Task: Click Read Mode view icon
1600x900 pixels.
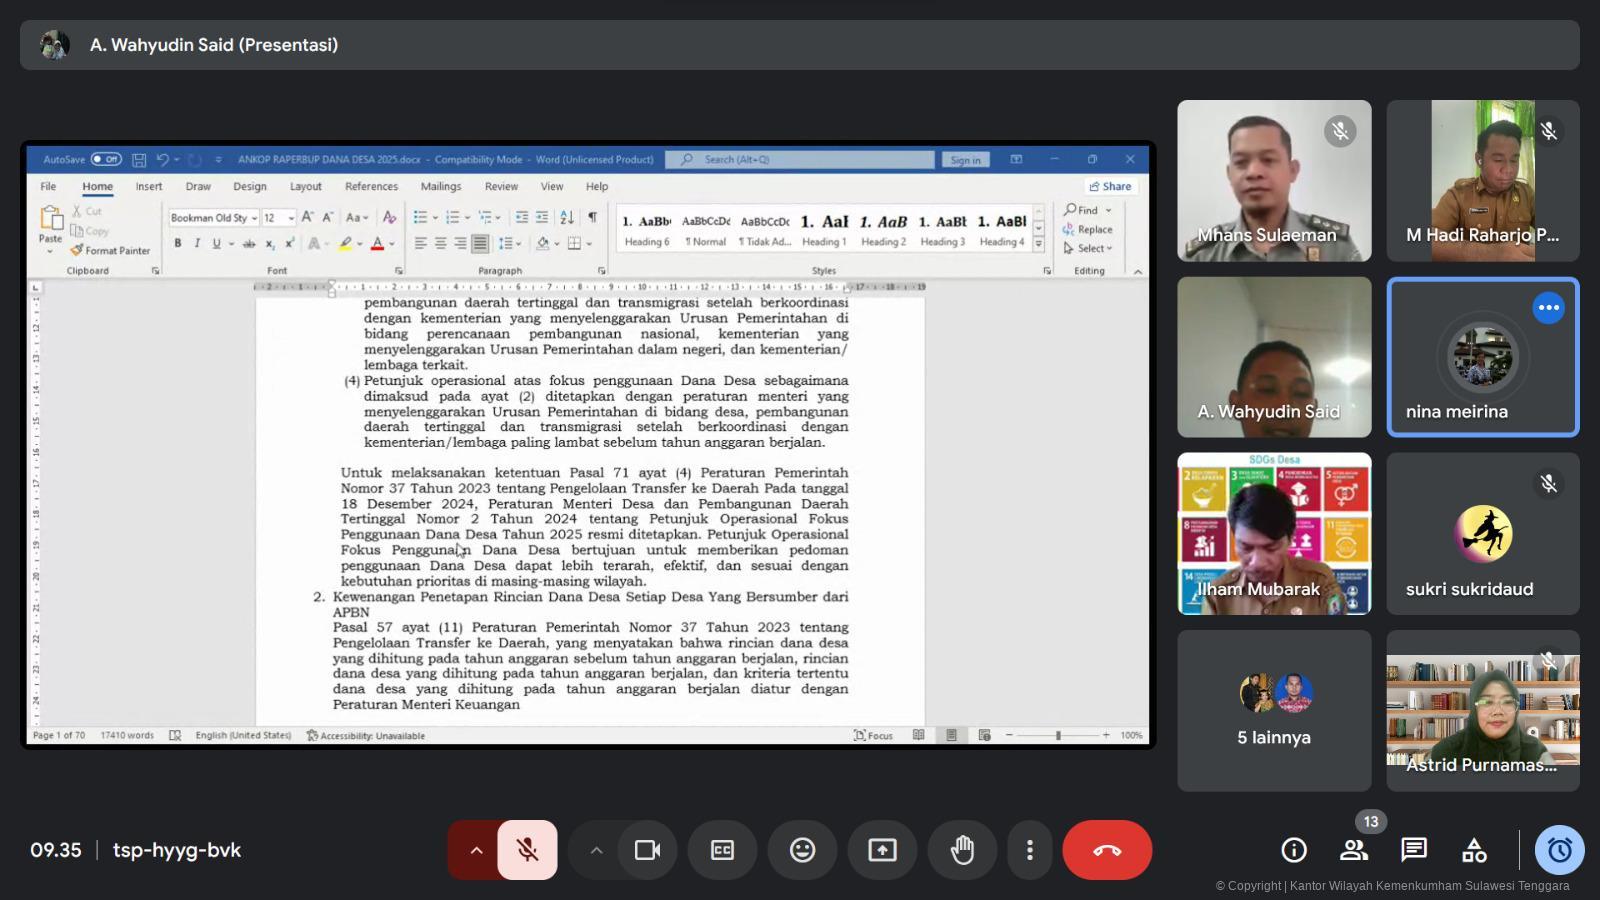Action: [x=919, y=735]
